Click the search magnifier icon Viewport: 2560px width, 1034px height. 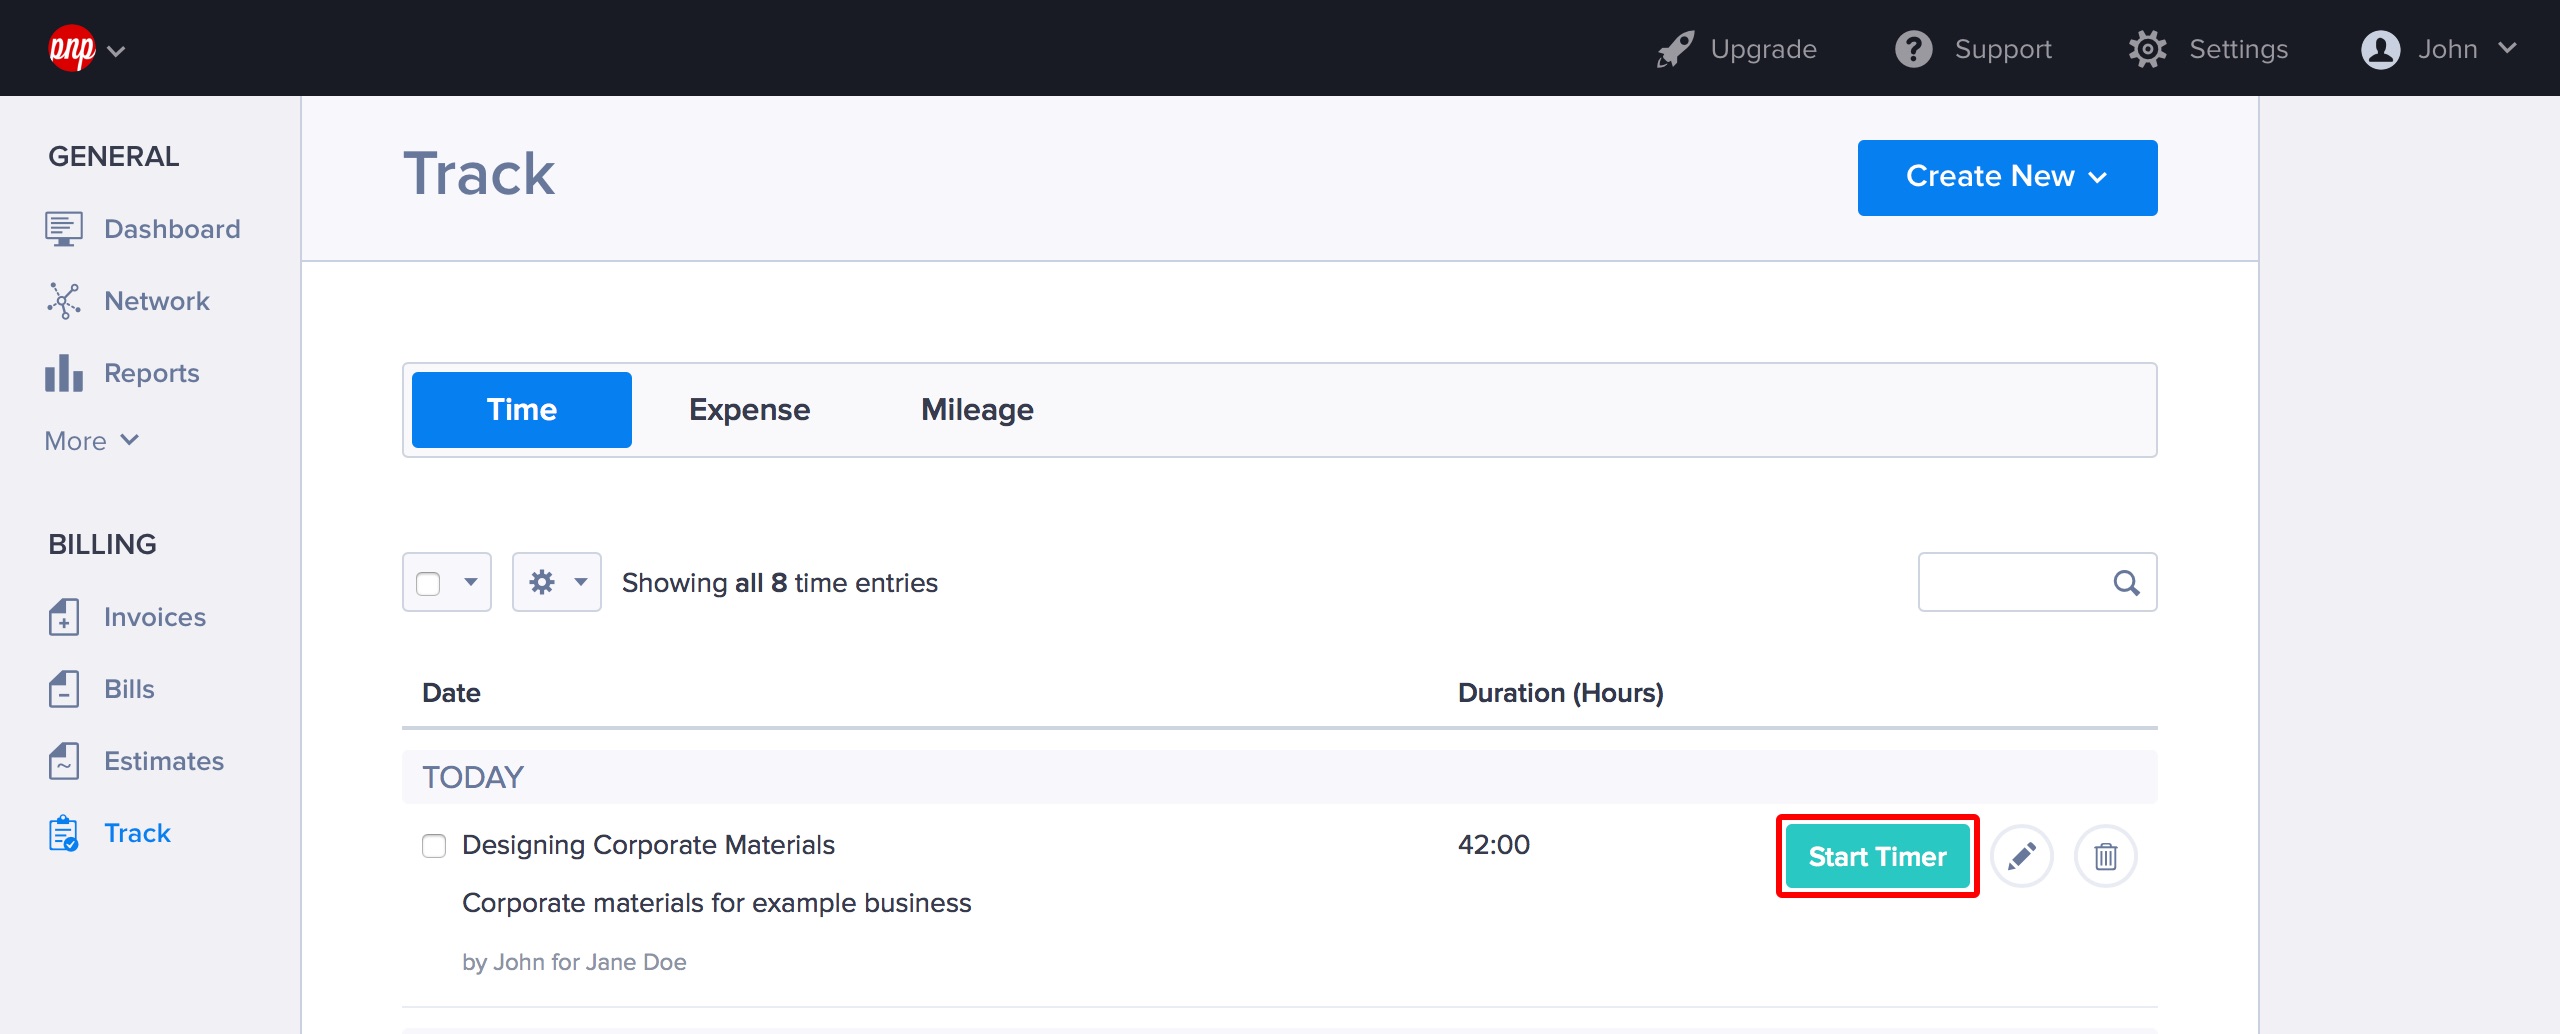(x=2126, y=583)
